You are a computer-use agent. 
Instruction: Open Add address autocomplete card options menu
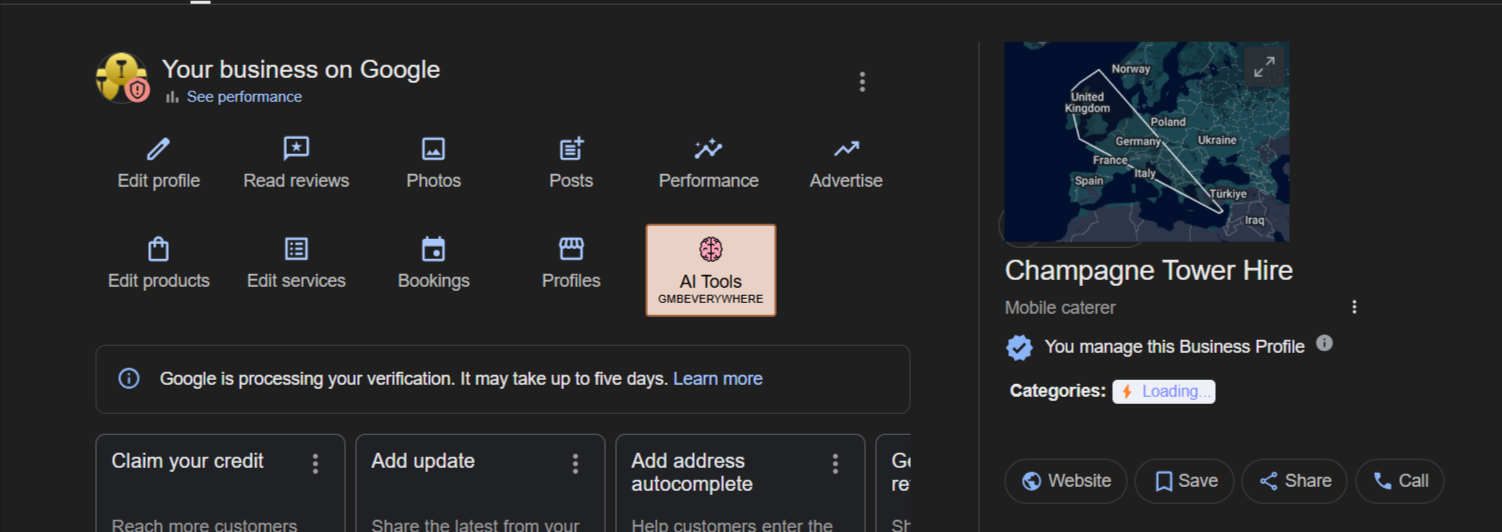(835, 463)
